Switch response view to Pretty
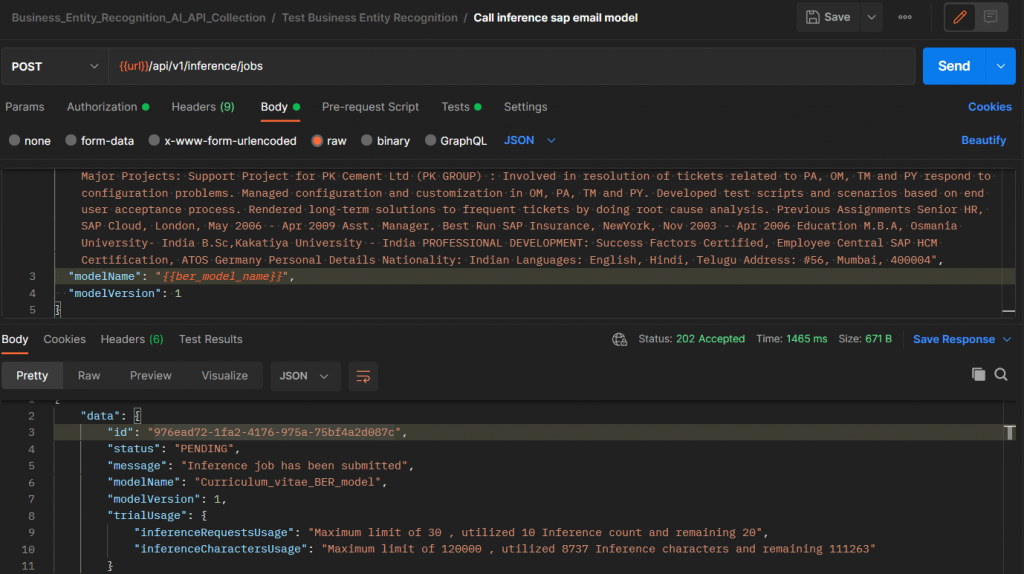1024x574 pixels. 32,375
